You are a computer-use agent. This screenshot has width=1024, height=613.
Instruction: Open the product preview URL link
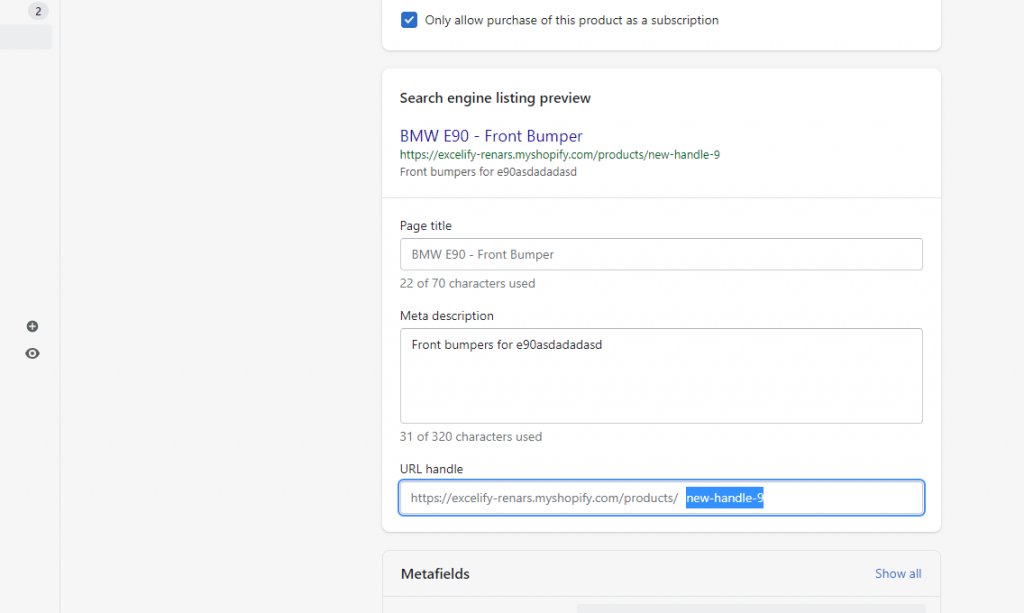pos(559,155)
